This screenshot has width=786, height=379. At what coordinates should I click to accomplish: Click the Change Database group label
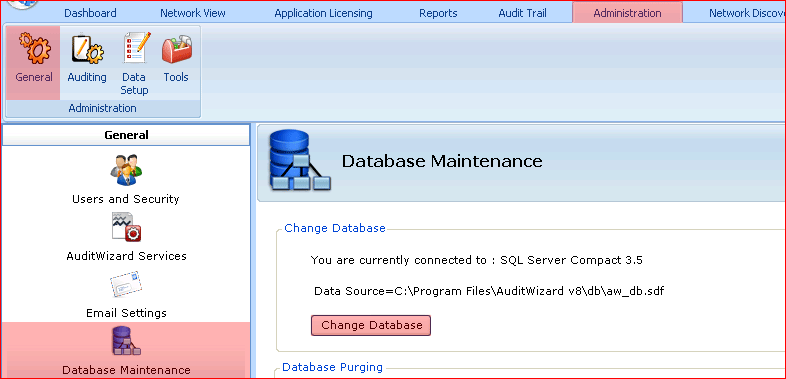coord(335,228)
